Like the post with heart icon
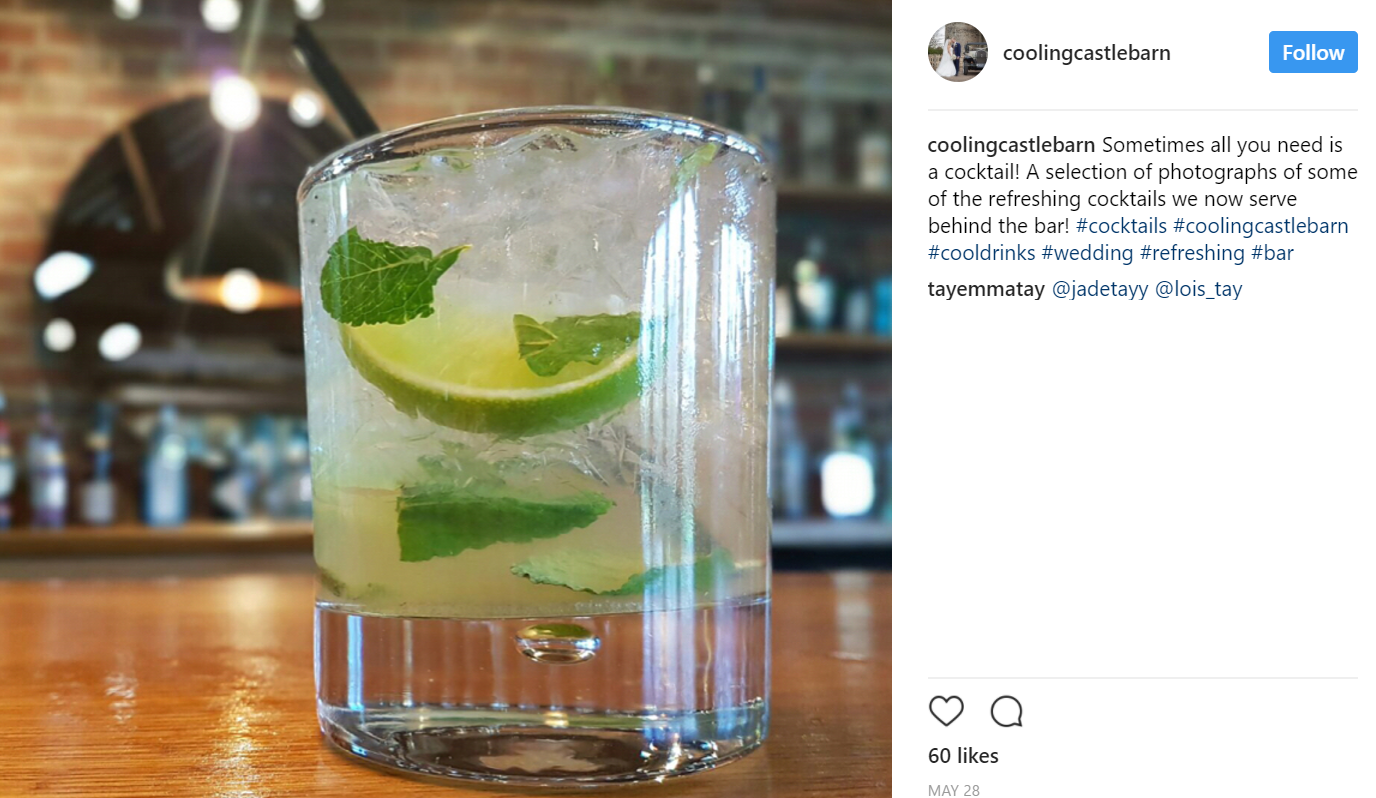 click(946, 711)
